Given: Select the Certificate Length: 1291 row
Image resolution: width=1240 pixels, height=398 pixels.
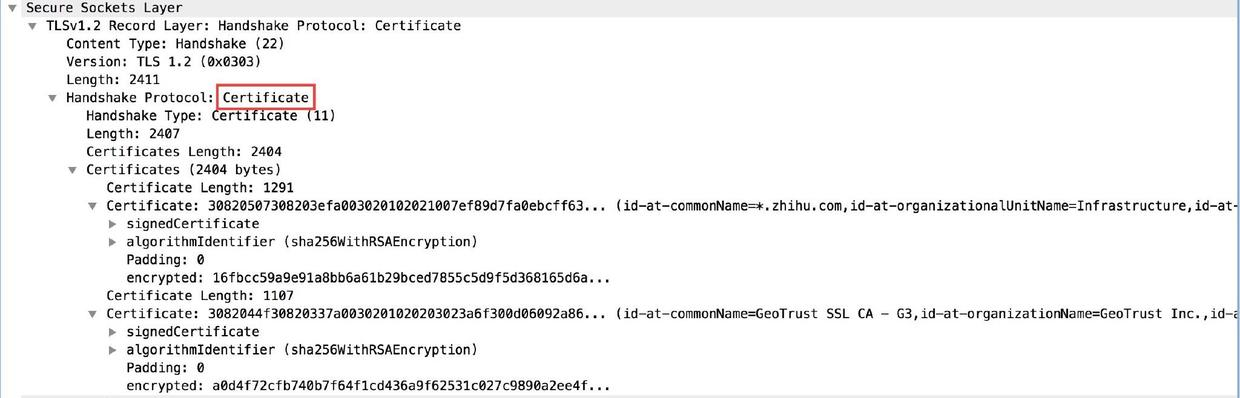Looking at the screenshot, I should [x=620, y=188].
